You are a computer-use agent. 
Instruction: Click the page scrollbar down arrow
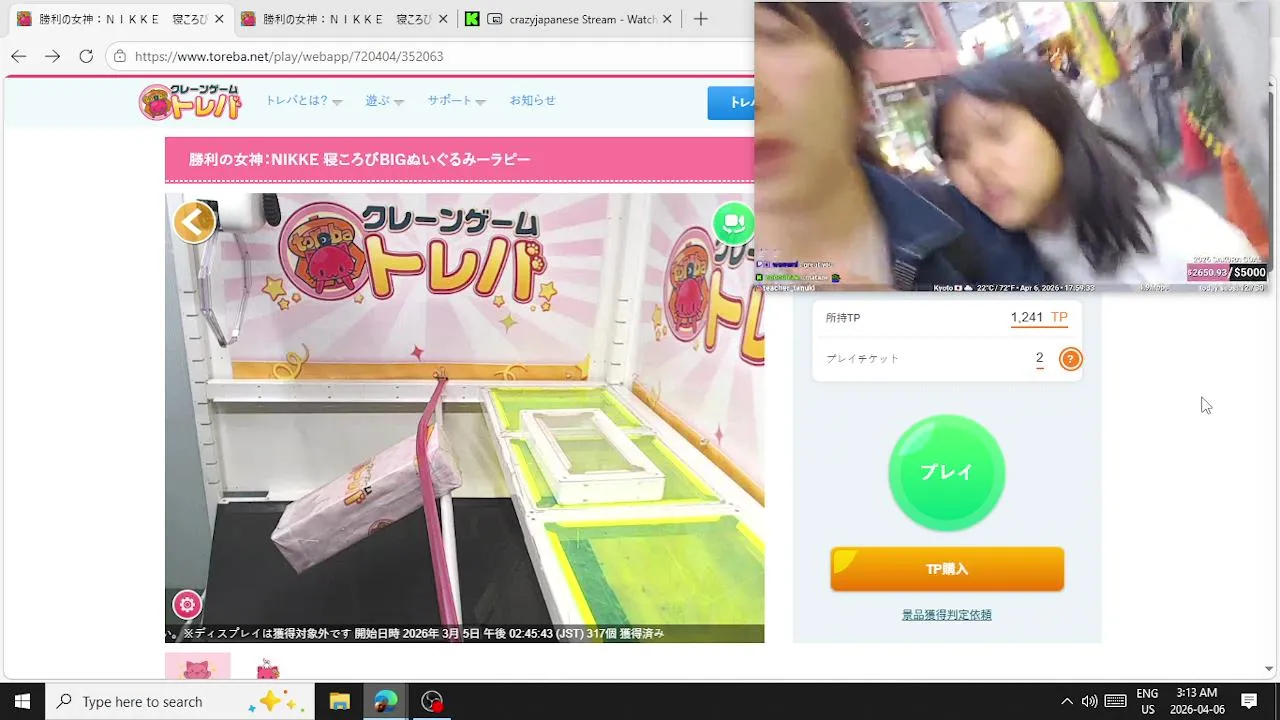1269,669
